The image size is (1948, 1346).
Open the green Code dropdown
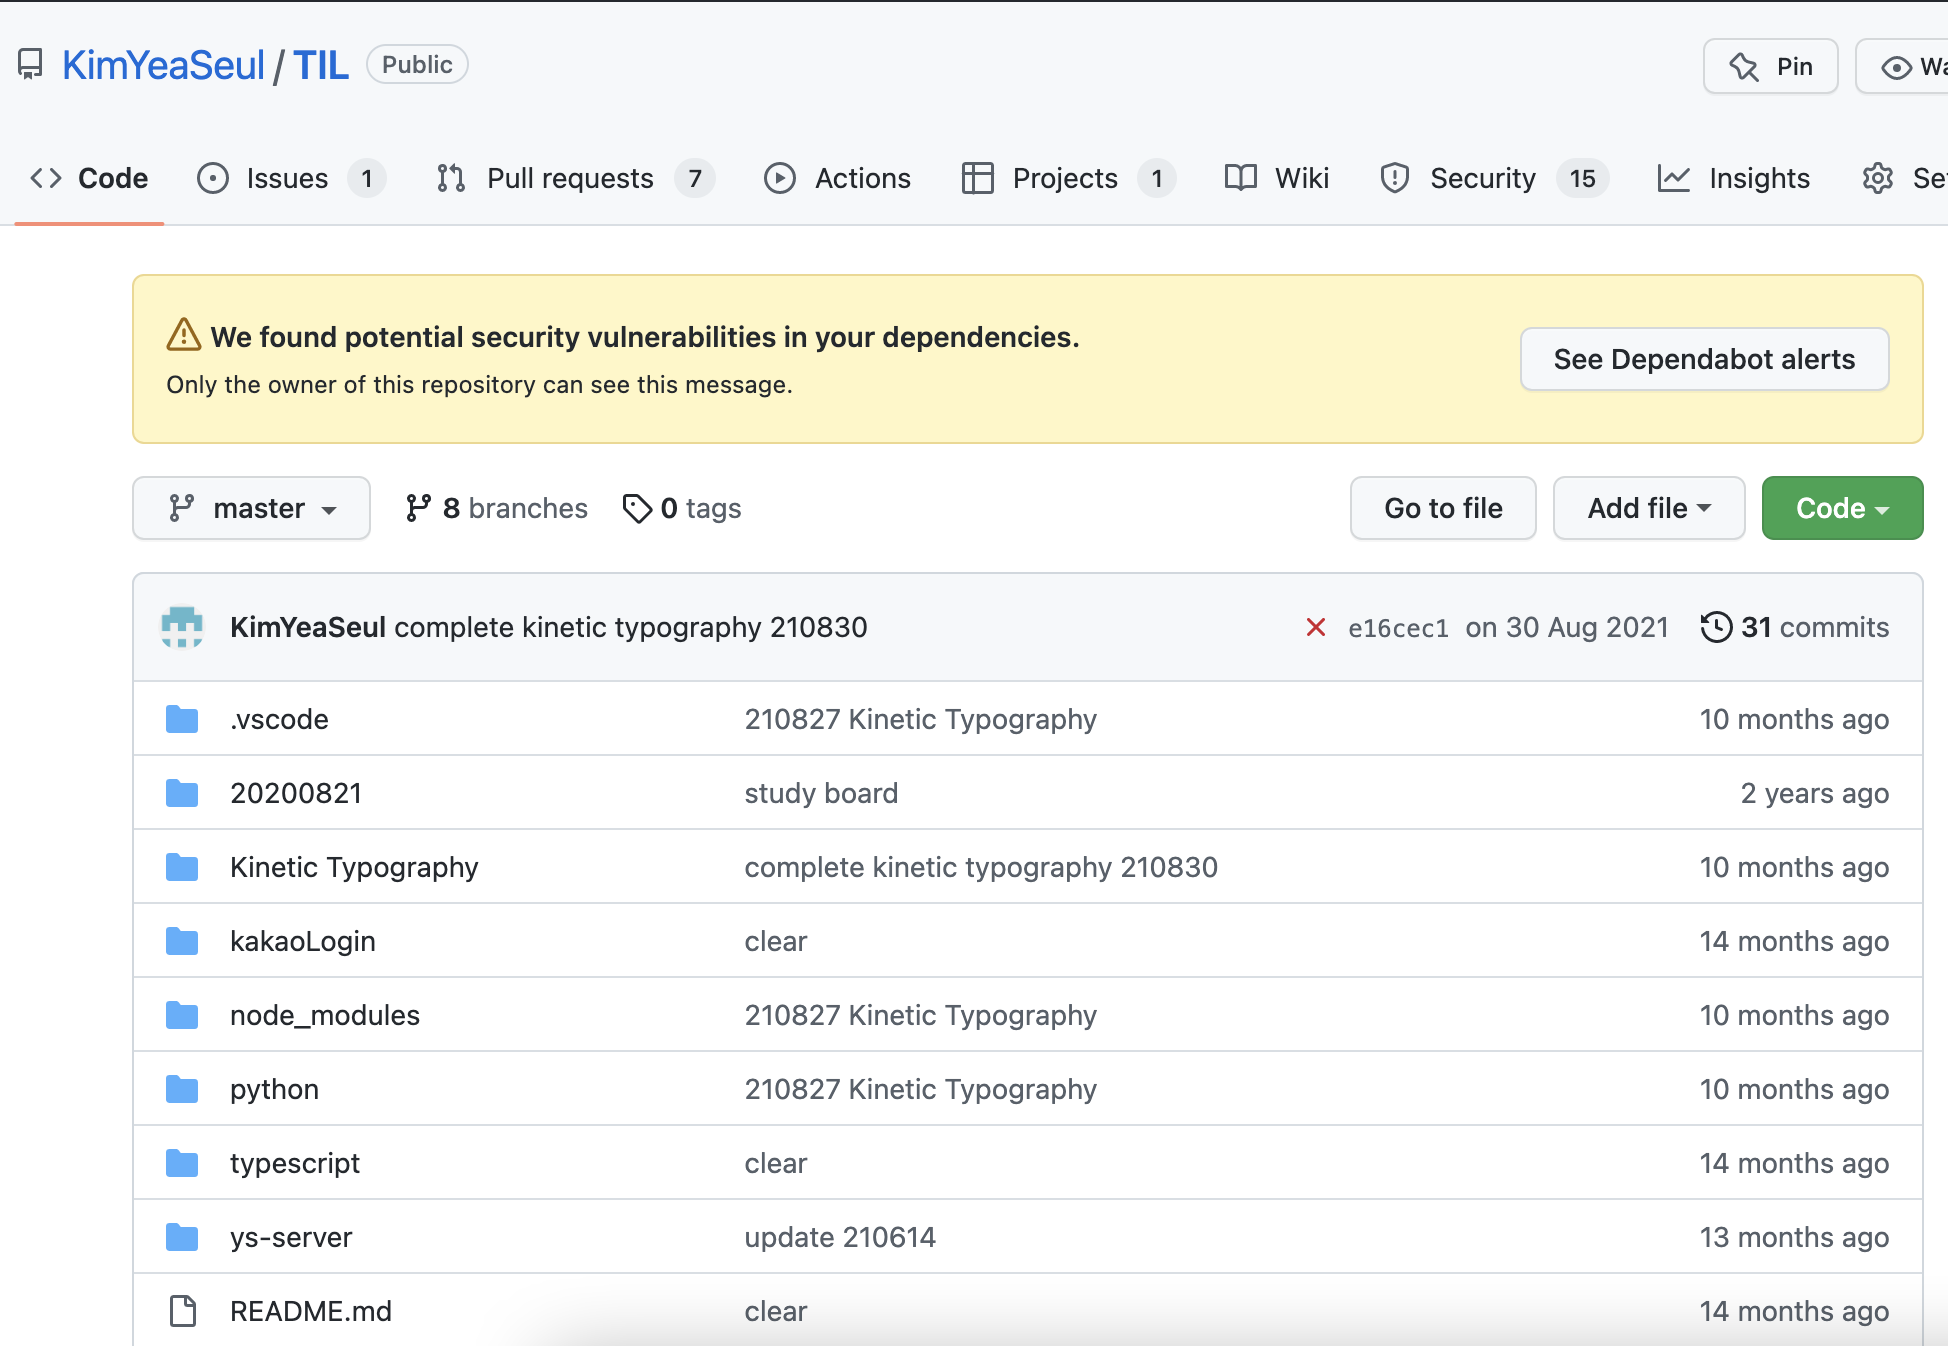pyautogui.click(x=1841, y=508)
